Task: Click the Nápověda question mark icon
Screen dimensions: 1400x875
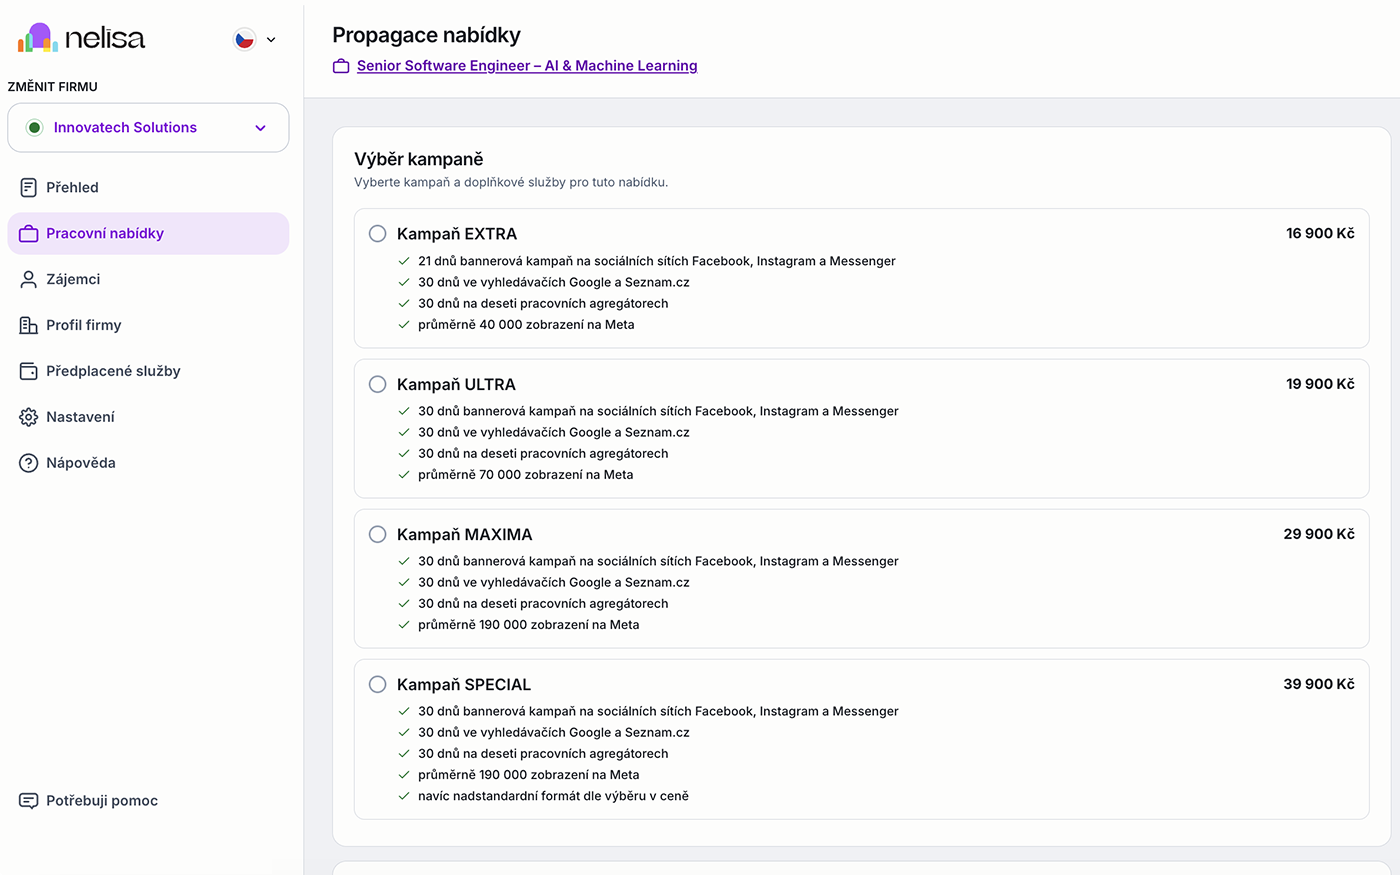Action: click(29, 463)
